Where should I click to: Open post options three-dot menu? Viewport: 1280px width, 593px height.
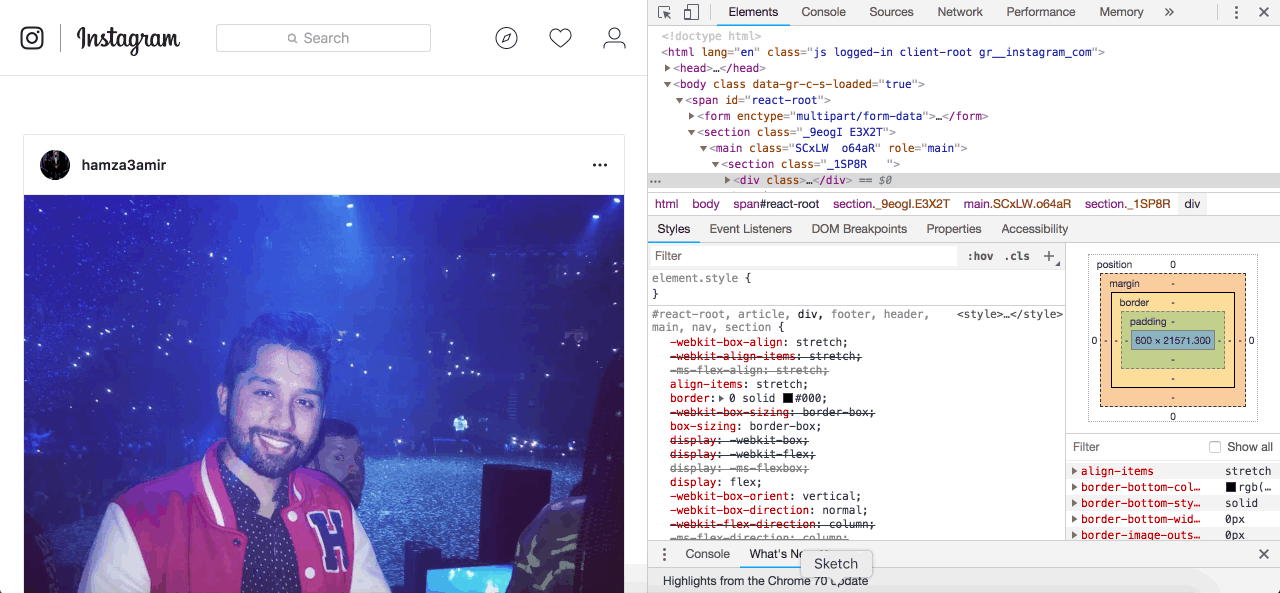click(x=600, y=165)
